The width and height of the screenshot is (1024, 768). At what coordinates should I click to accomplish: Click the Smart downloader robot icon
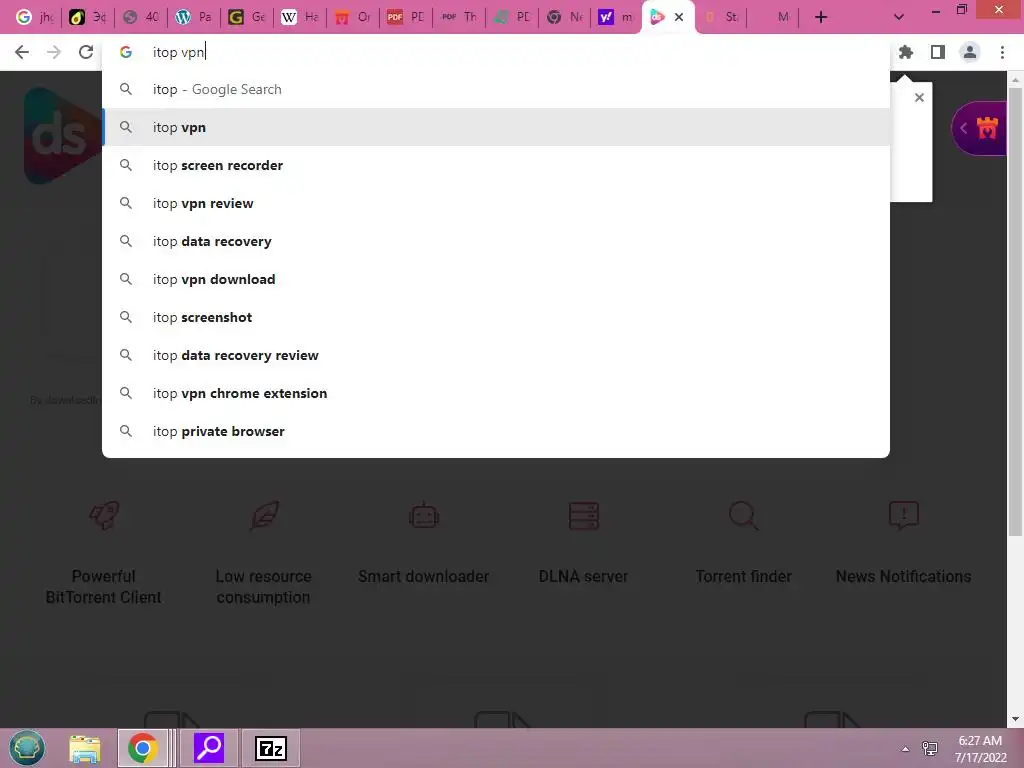point(424,515)
